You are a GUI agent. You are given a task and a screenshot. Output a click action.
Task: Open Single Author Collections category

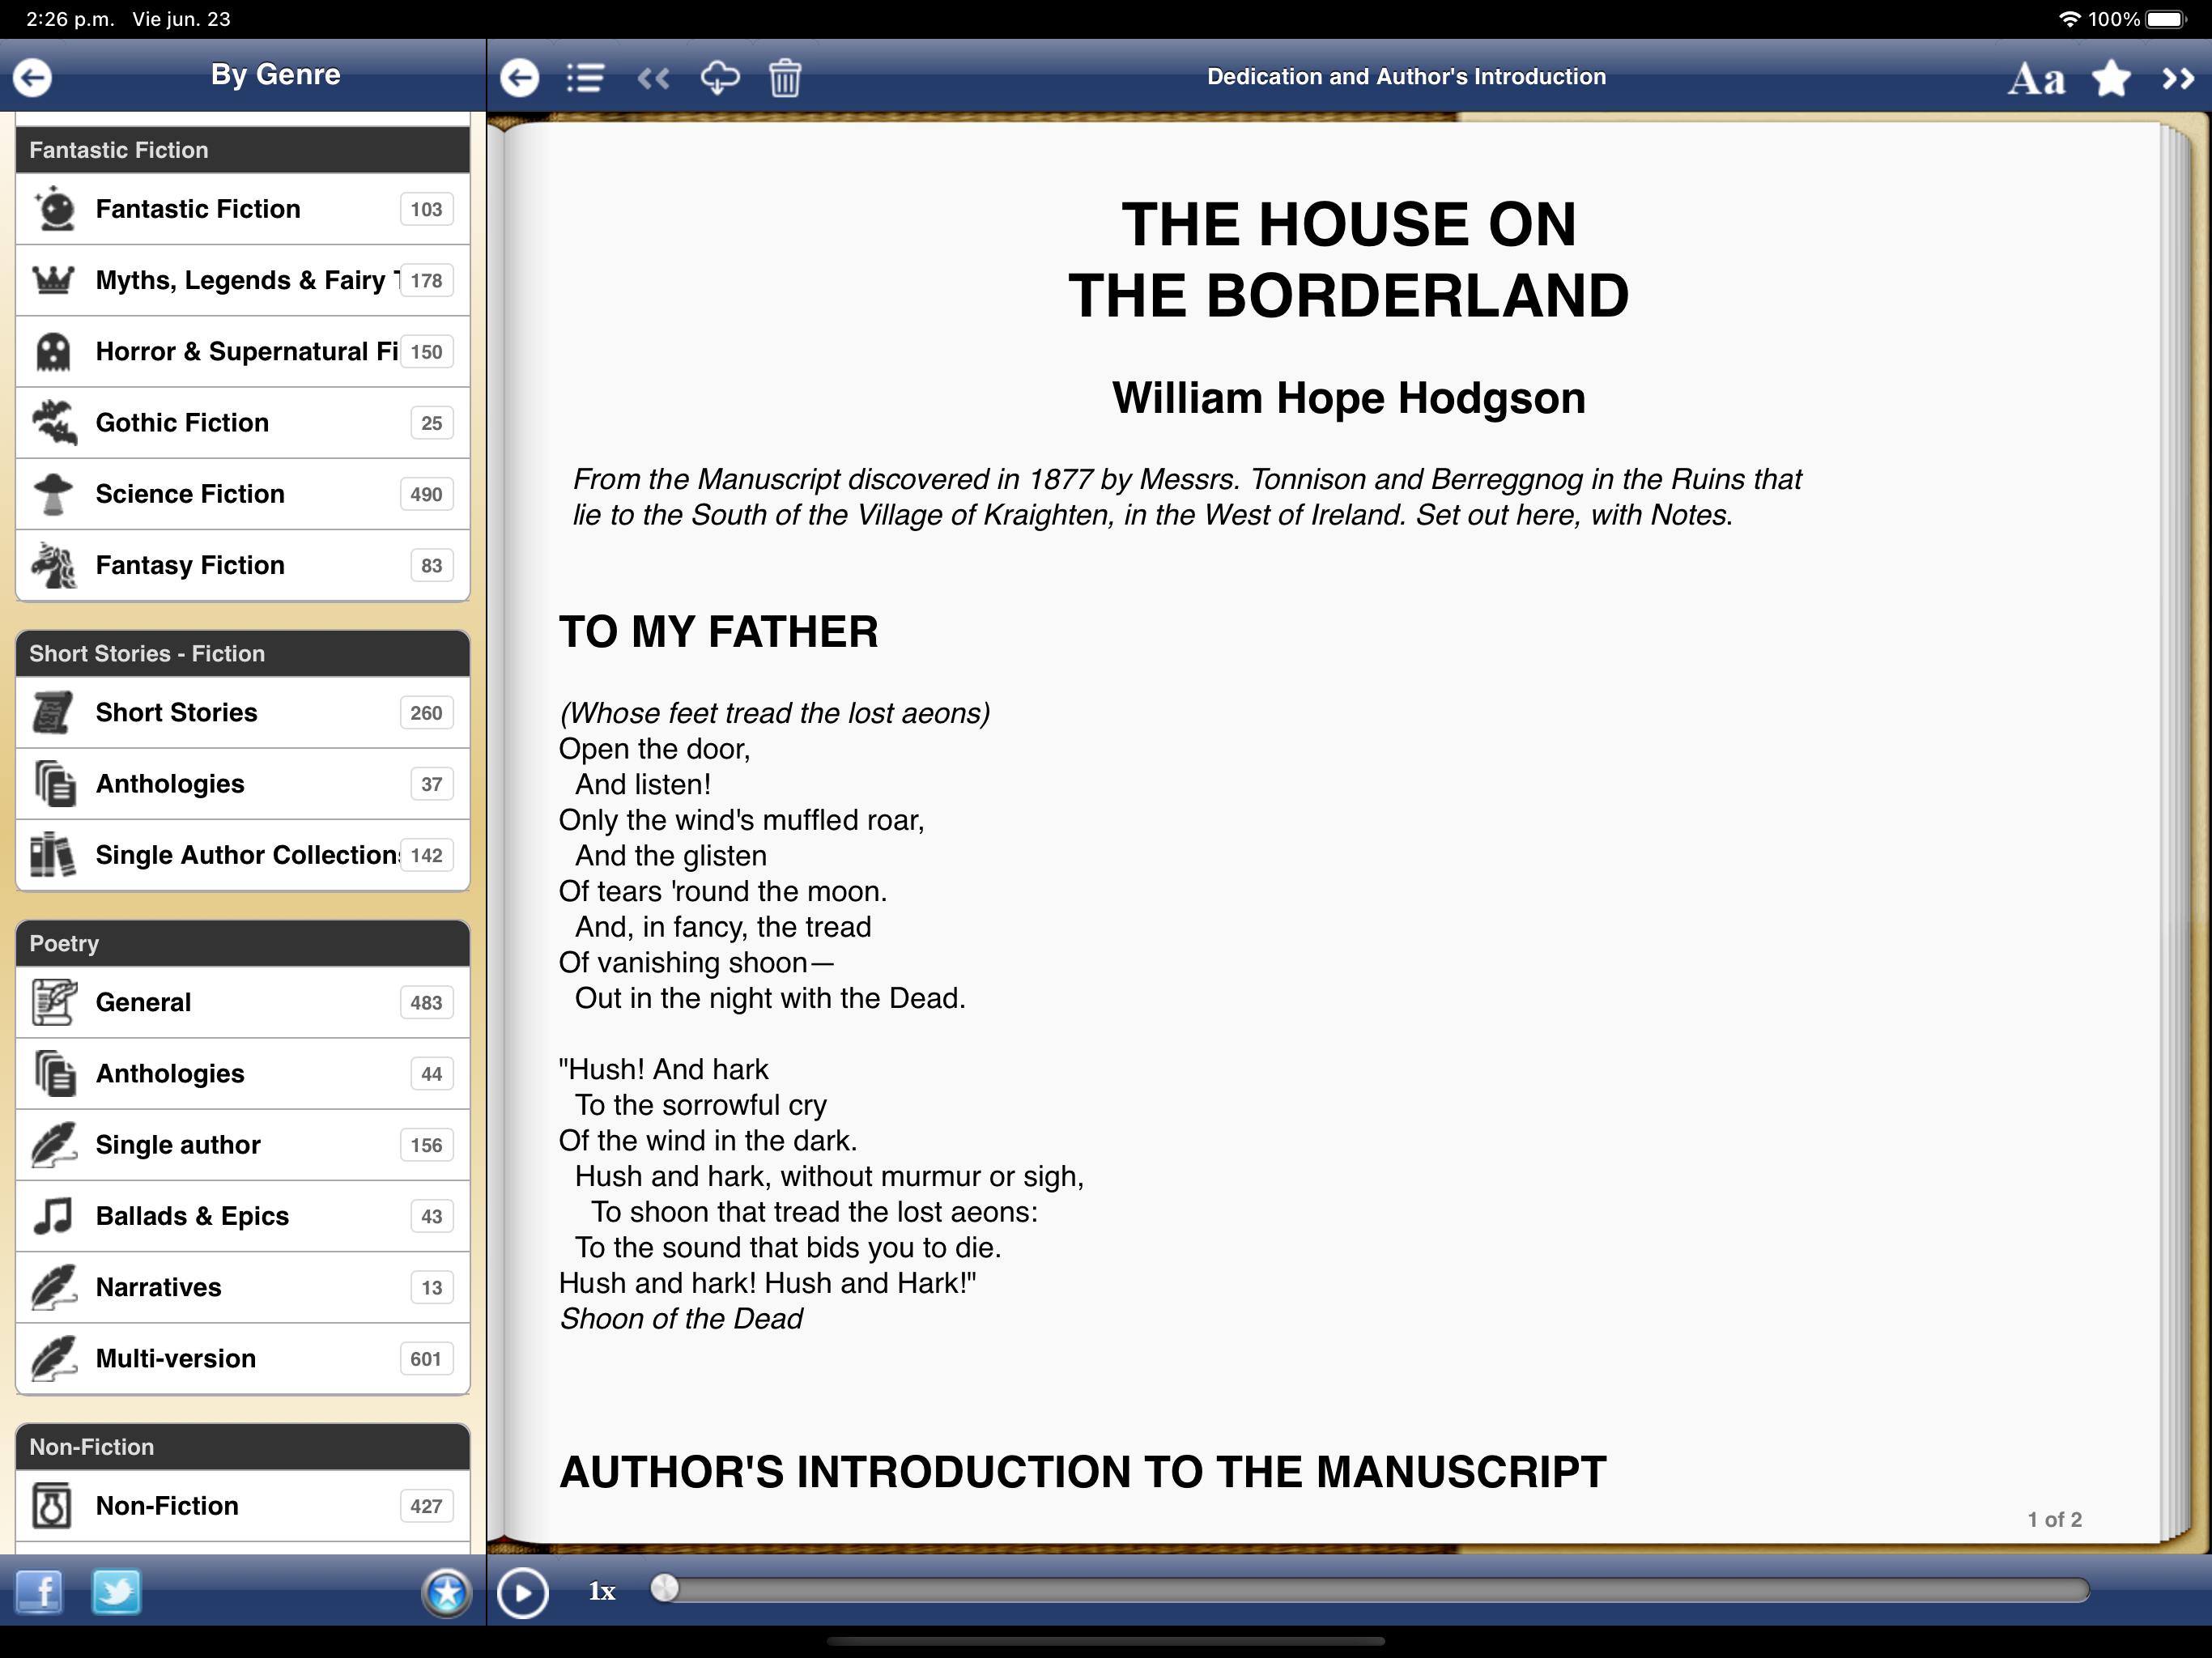coord(243,855)
